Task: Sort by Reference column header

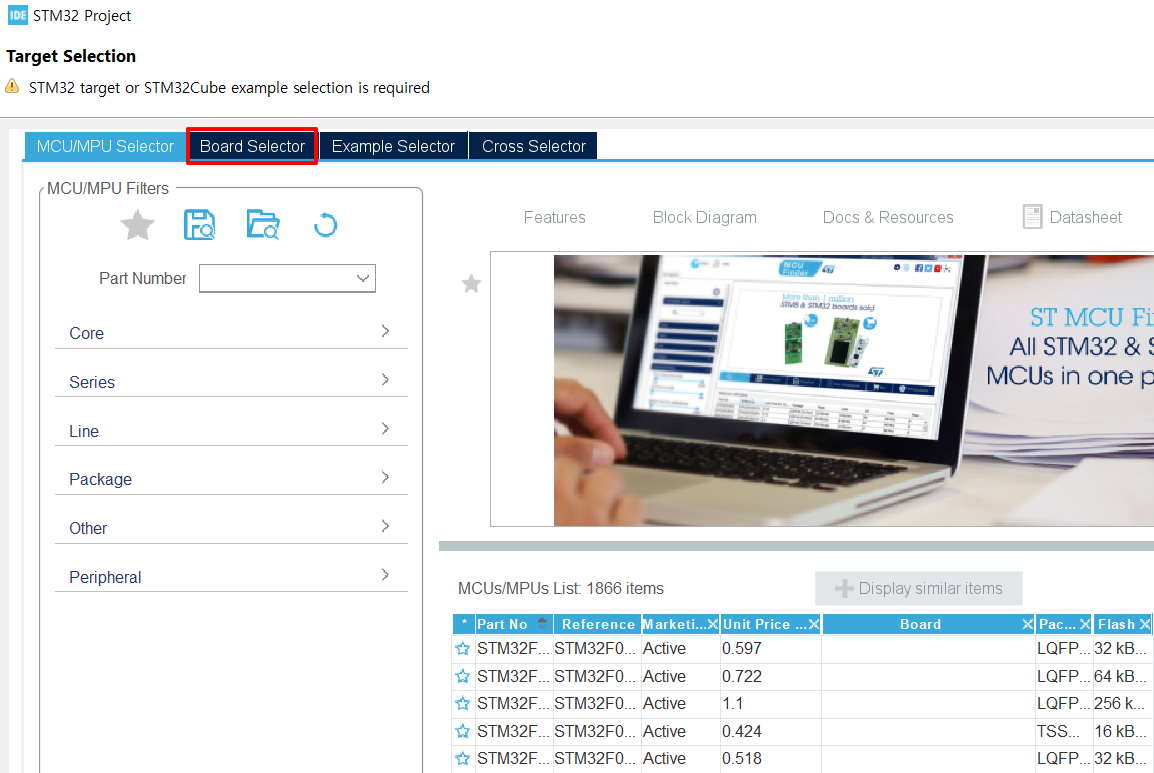Action: click(598, 624)
